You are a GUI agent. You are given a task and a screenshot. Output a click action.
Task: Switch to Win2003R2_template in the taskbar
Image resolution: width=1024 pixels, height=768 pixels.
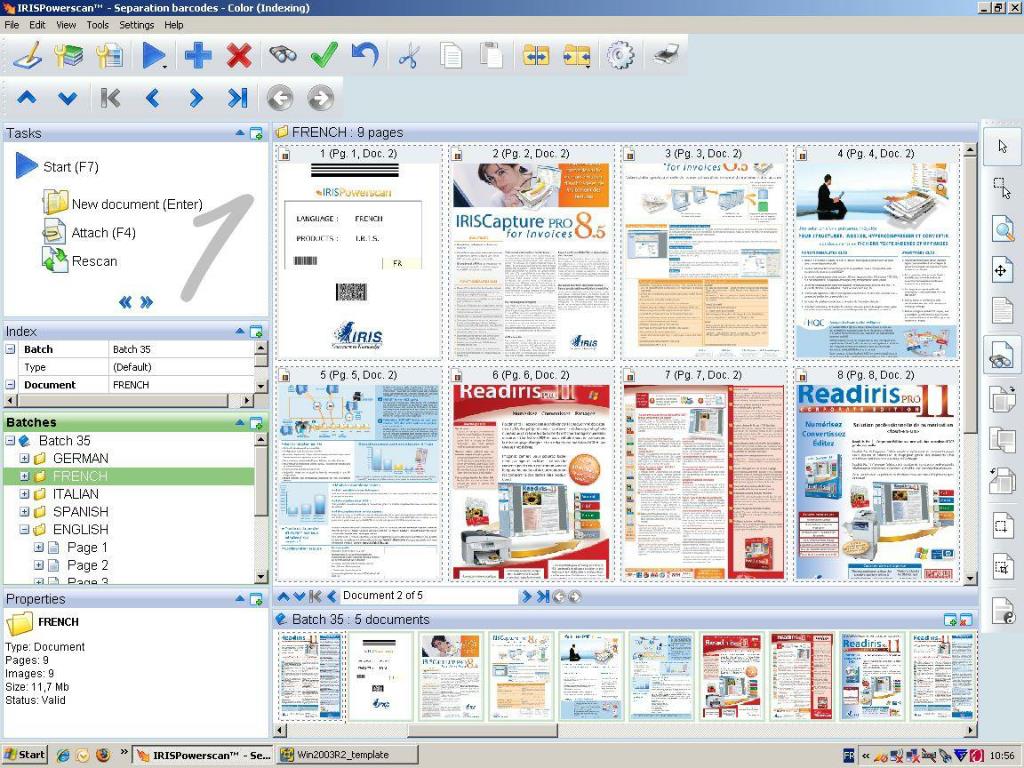348,755
